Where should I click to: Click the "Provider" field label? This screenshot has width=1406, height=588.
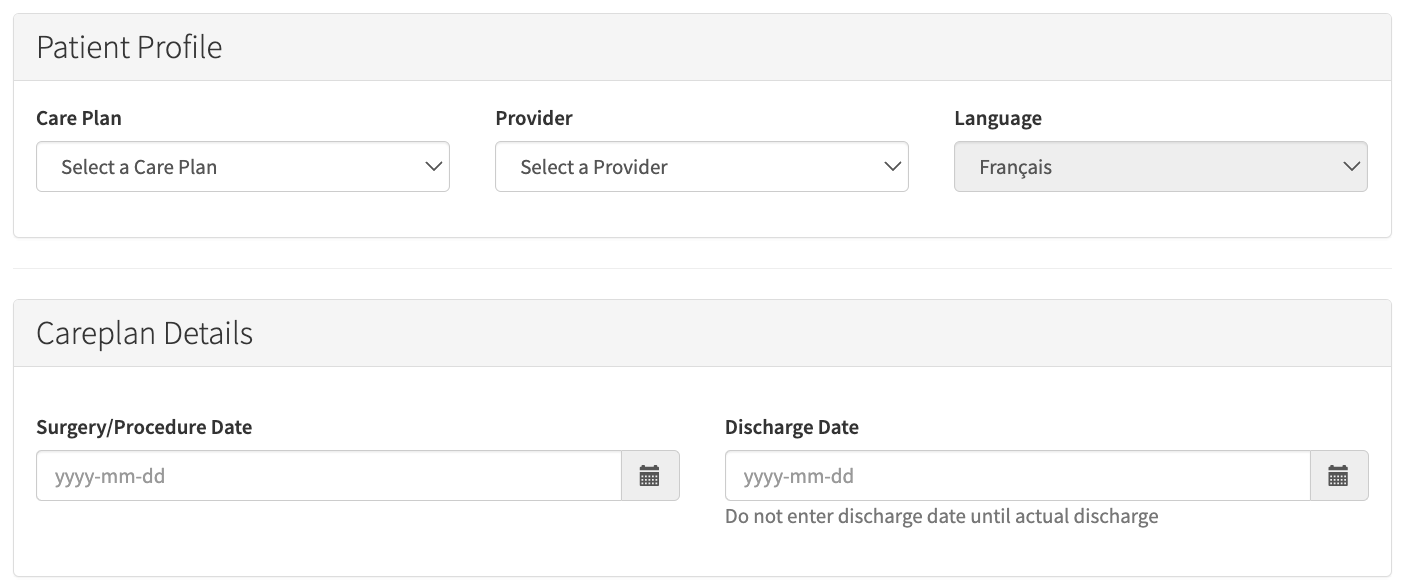point(534,118)
